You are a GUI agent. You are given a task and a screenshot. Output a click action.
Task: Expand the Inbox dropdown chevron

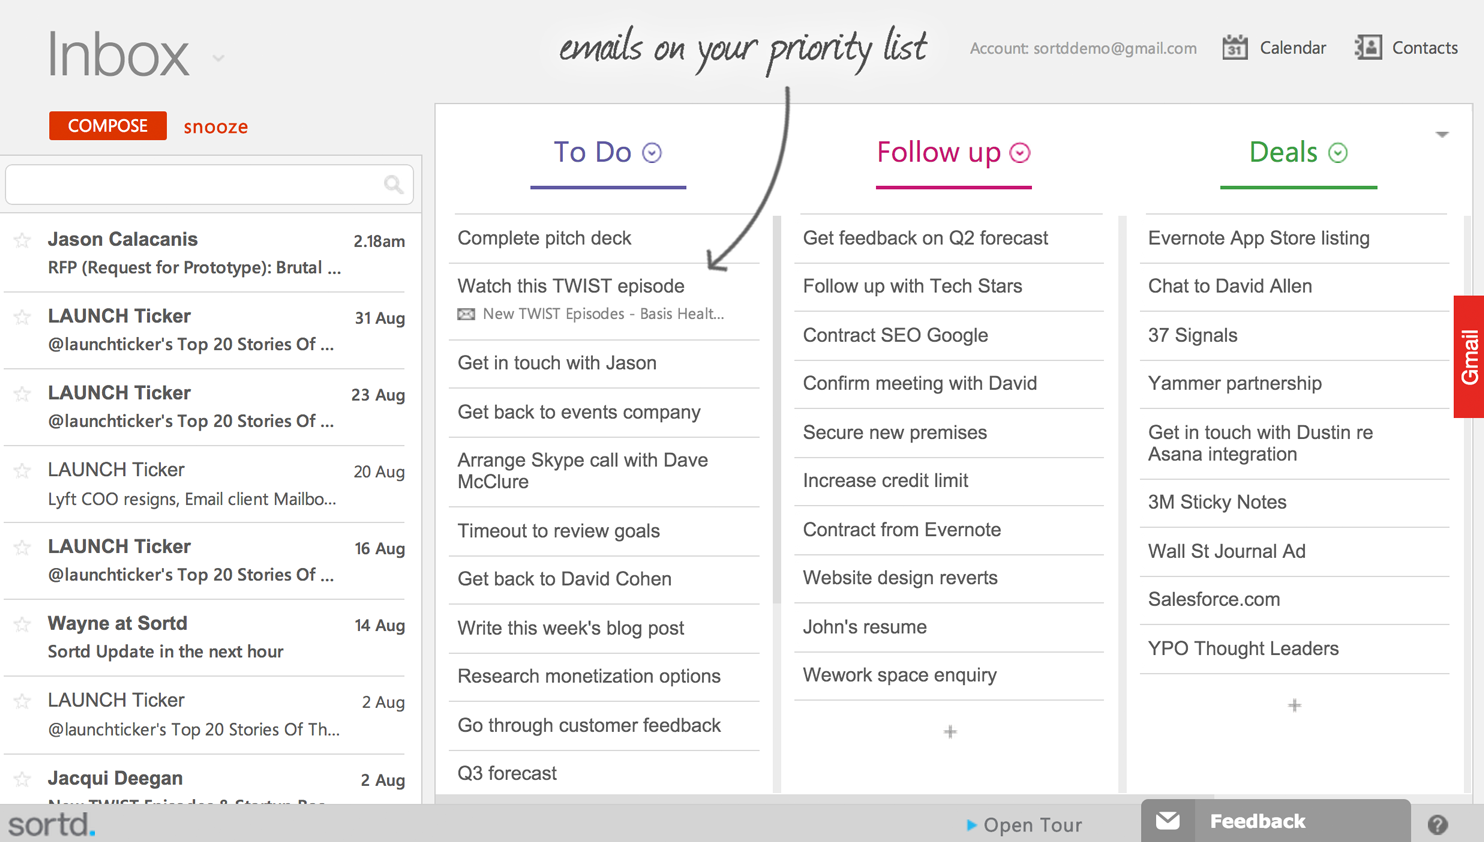click(218, 58)
